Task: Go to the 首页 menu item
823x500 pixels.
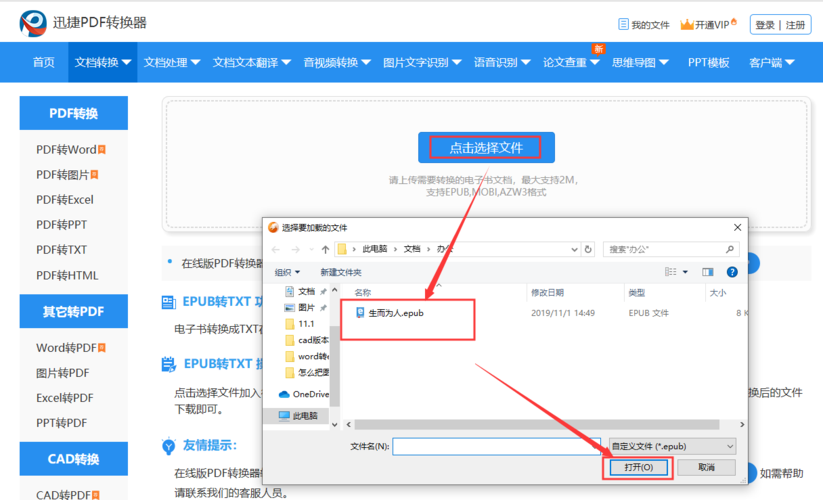Action: click(x=43, y=62)
